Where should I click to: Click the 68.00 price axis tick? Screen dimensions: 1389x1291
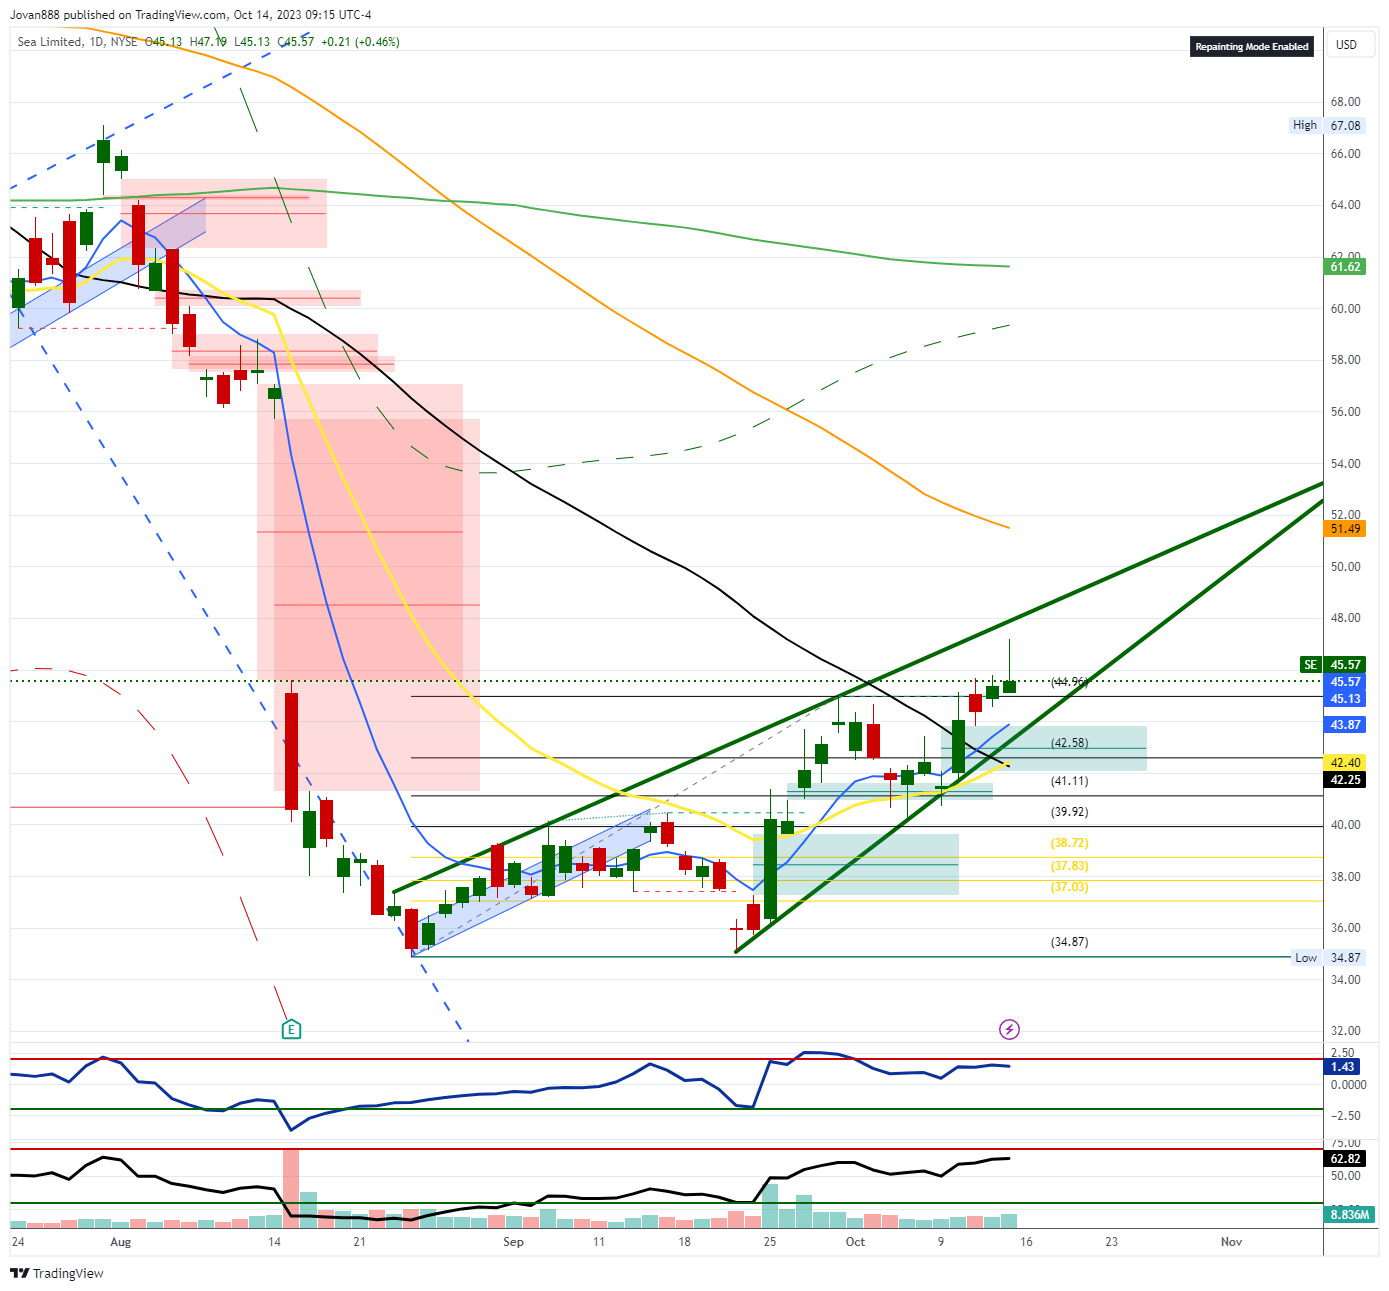coord(1345,102)
